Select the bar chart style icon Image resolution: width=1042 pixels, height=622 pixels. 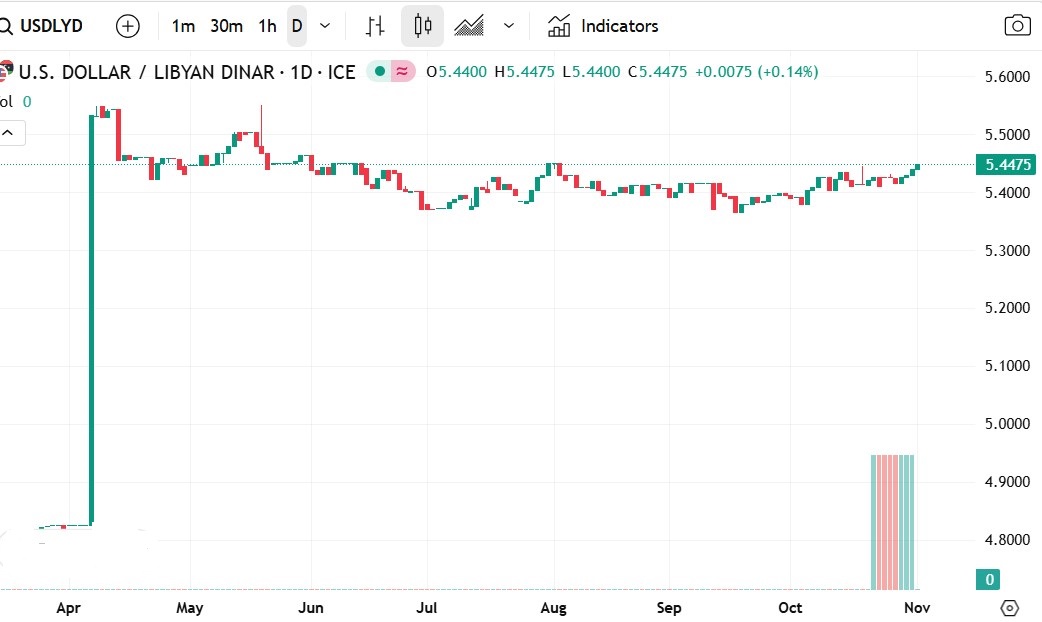click(375, 26)
